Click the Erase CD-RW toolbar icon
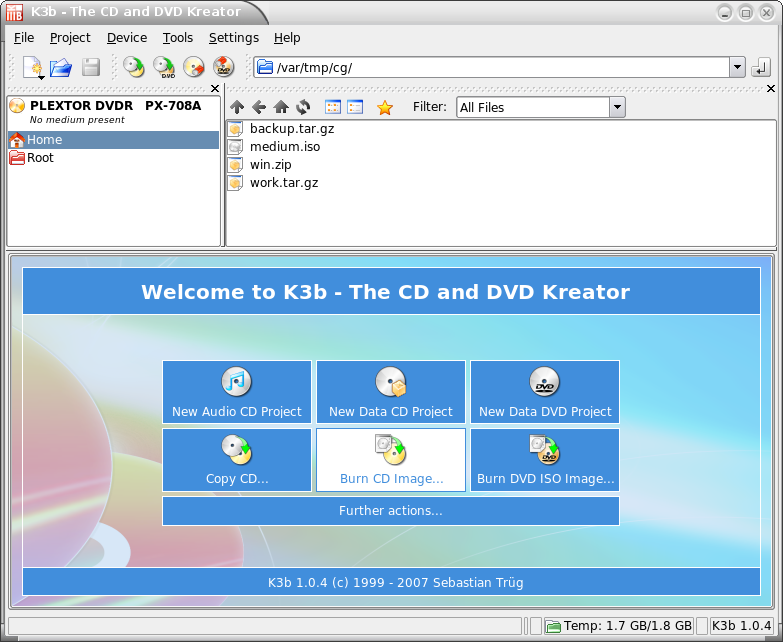The width and height of the screenshot is (783, 642). [x=194, y=67]
